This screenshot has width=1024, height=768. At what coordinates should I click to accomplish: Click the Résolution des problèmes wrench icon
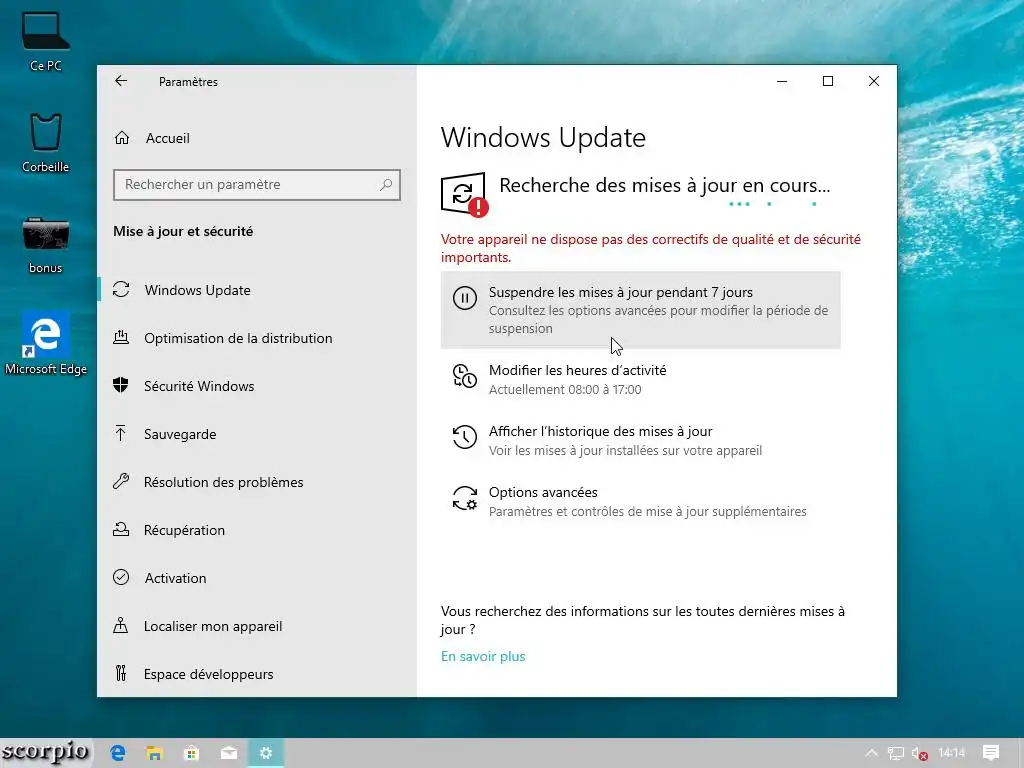click(121, 481)
